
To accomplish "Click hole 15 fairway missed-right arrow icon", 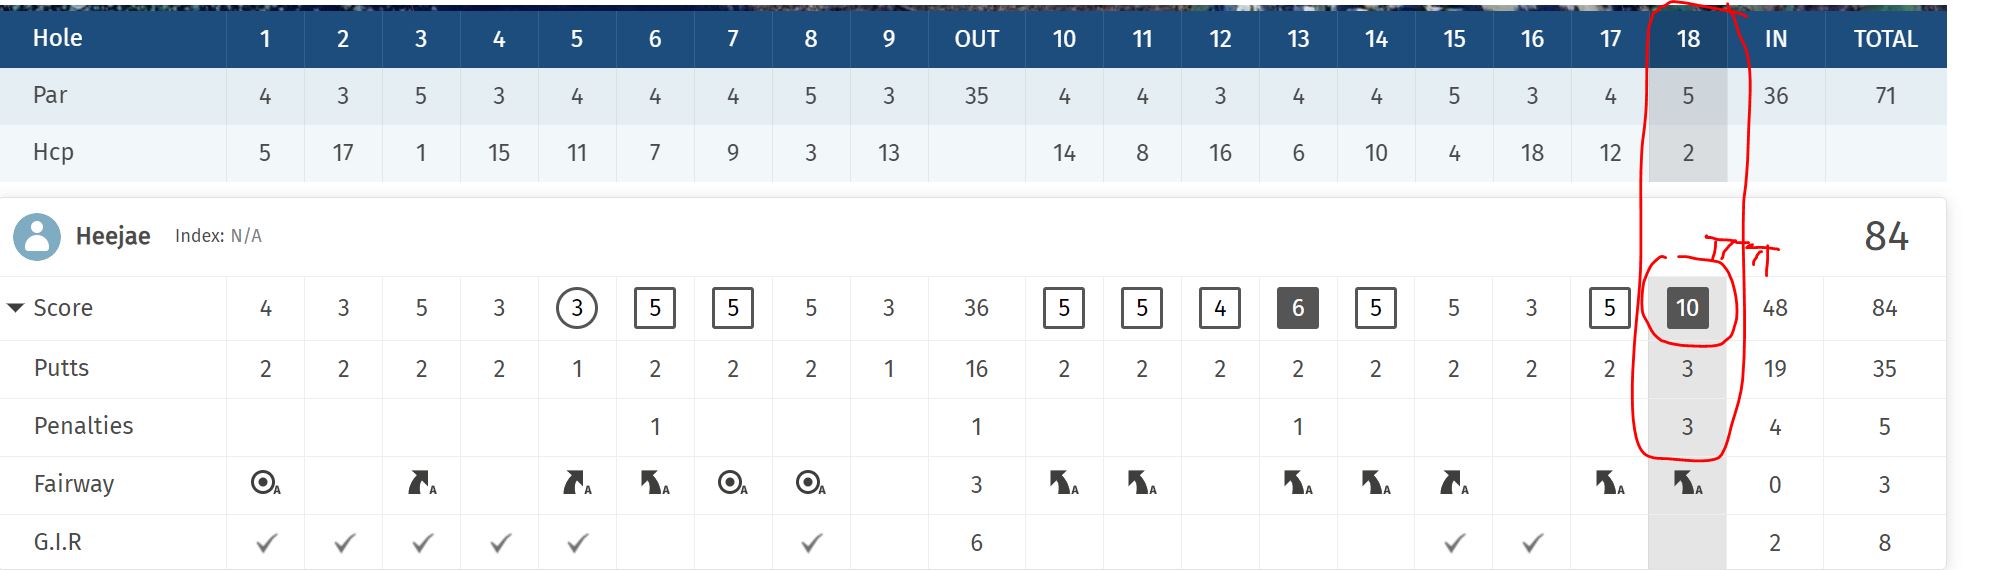I will click(1453, 484).
